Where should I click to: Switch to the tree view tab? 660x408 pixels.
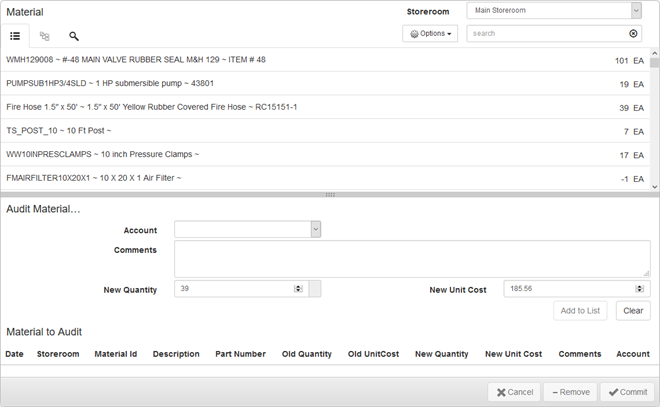pos(44,35)
